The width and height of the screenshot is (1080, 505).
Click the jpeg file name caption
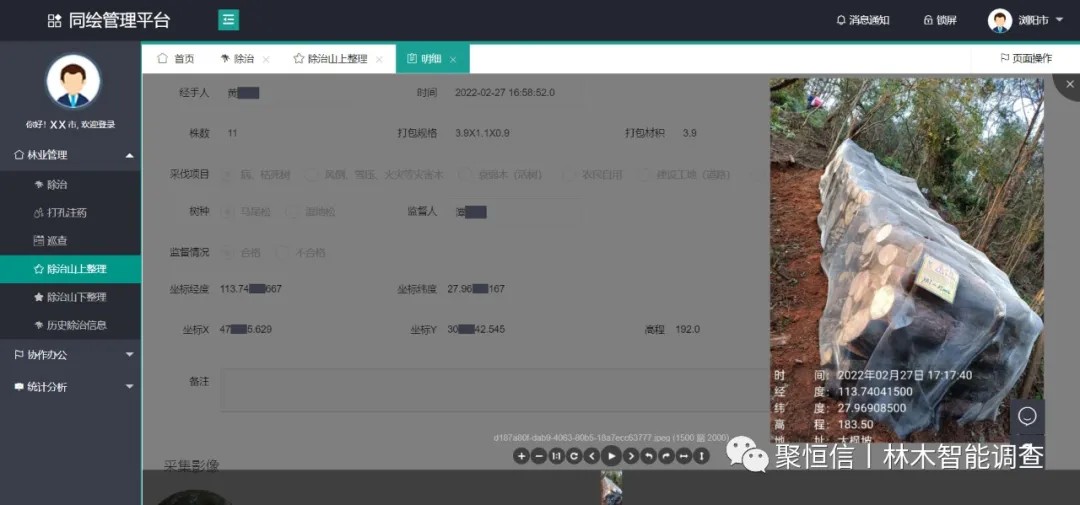611,437
